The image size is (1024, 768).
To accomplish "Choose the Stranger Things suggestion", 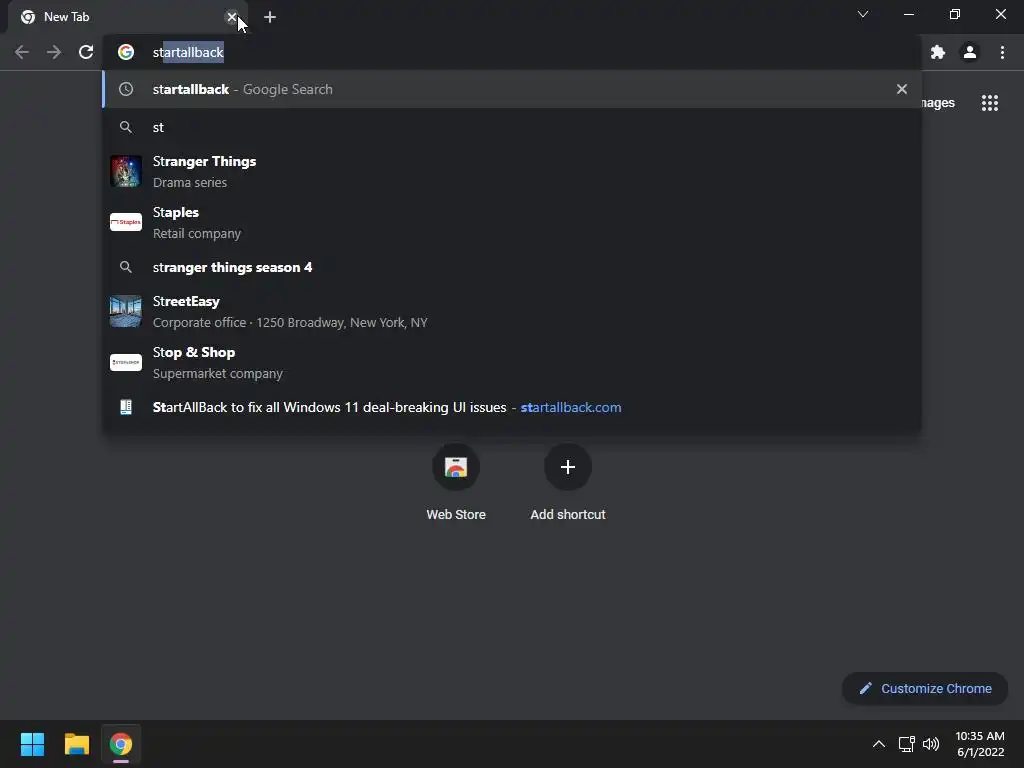I will pos(512,171).
